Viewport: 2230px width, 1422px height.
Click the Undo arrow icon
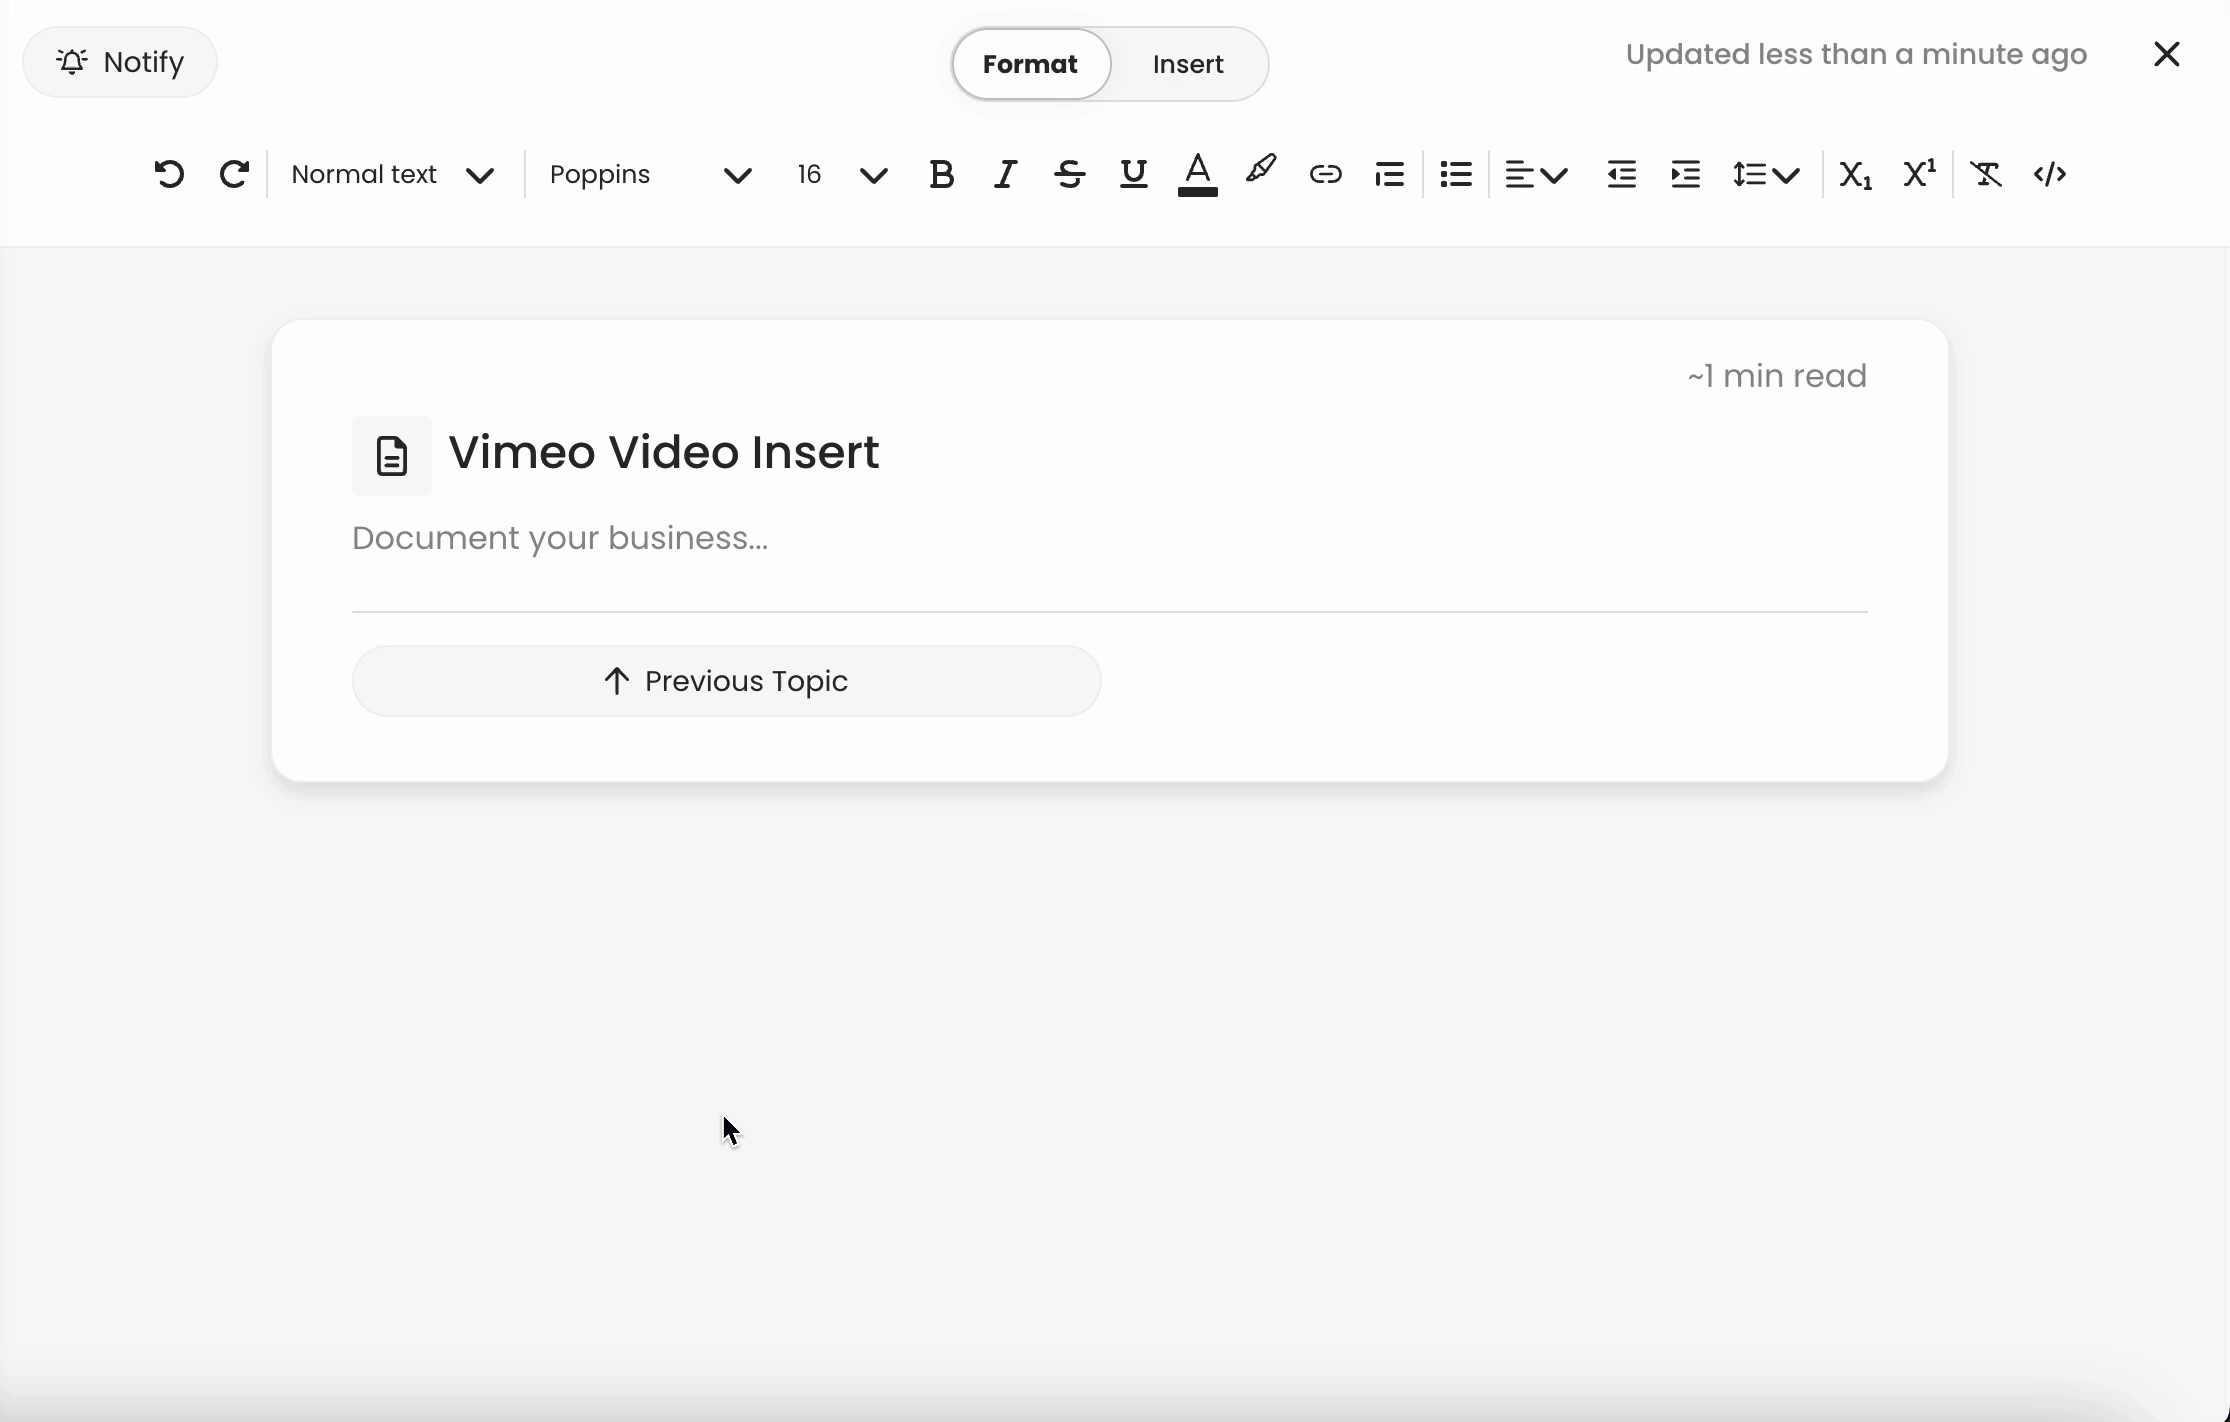(x=169, y=174)
